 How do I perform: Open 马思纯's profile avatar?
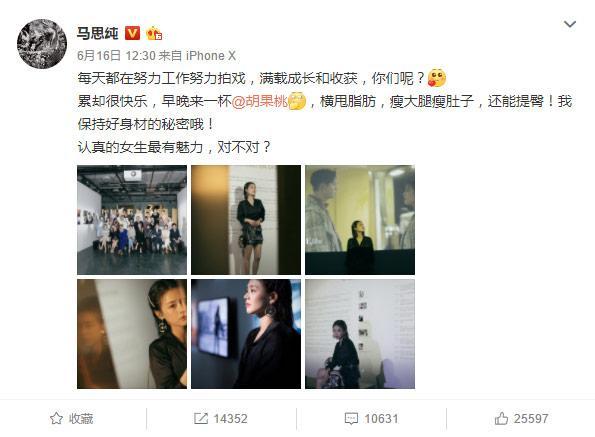[42, 44]
